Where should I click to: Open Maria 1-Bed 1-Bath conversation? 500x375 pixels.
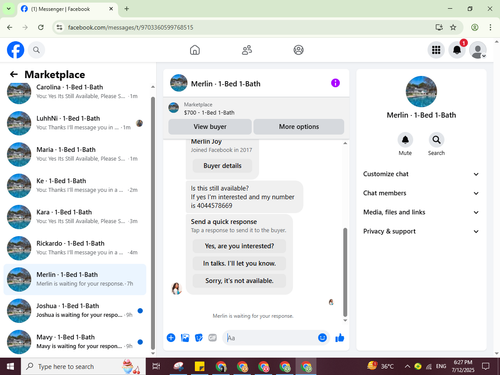point(75,154)
